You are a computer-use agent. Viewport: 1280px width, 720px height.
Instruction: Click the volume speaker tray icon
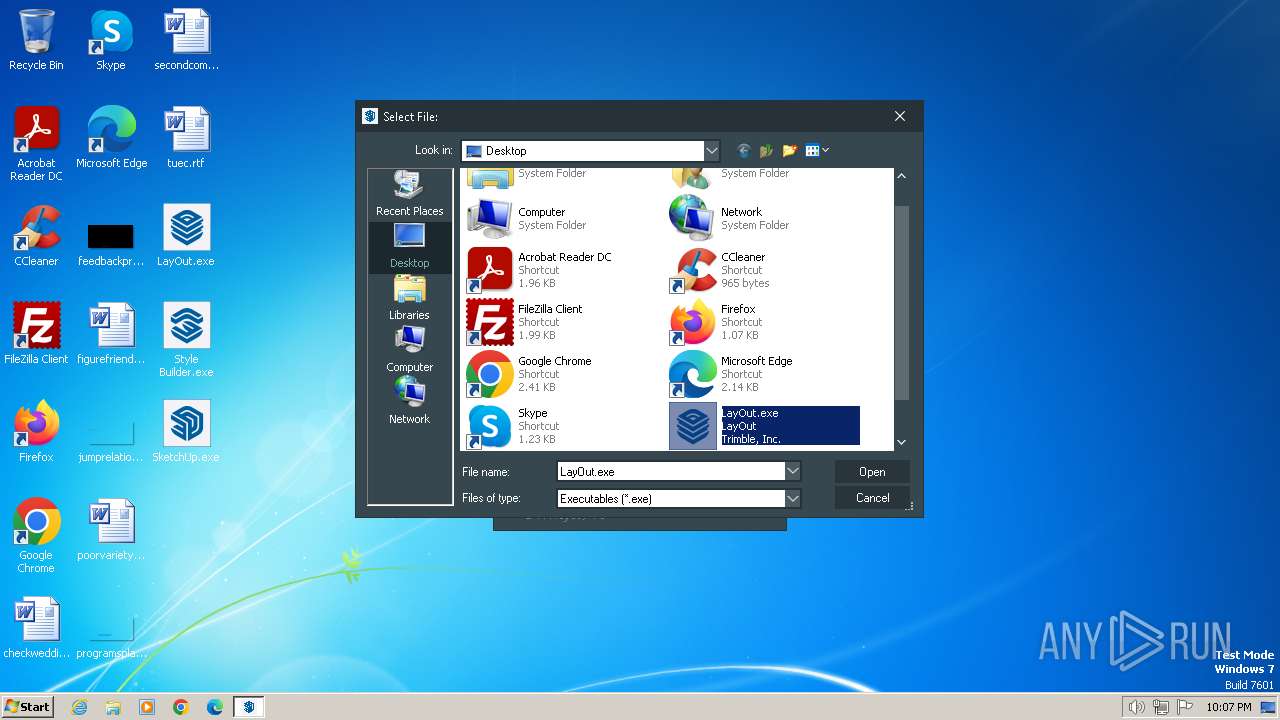coord(1136,707)
